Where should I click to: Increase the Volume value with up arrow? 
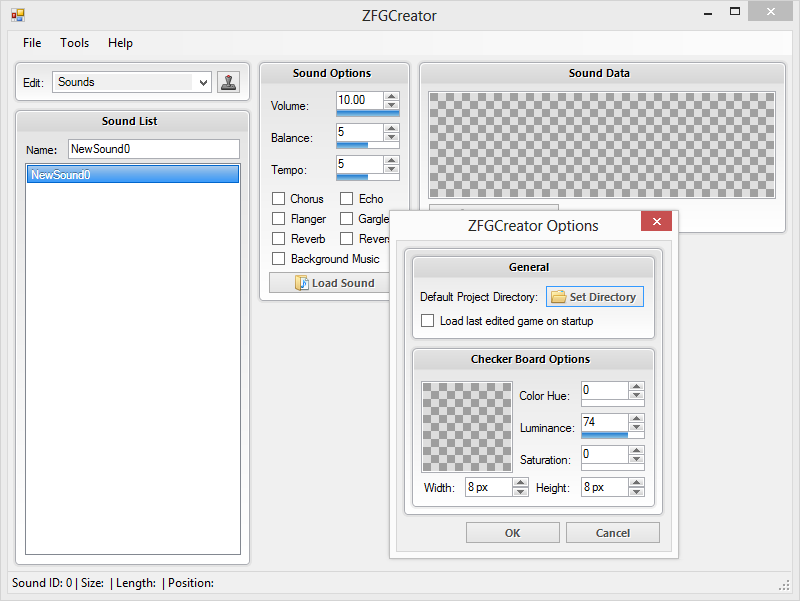(x=391, y=96)
